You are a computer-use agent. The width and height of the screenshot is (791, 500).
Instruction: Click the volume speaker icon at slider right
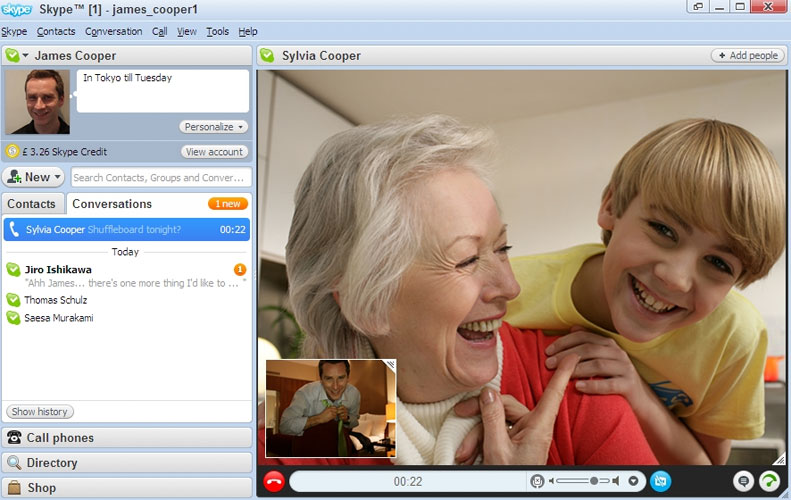[615, 481]
